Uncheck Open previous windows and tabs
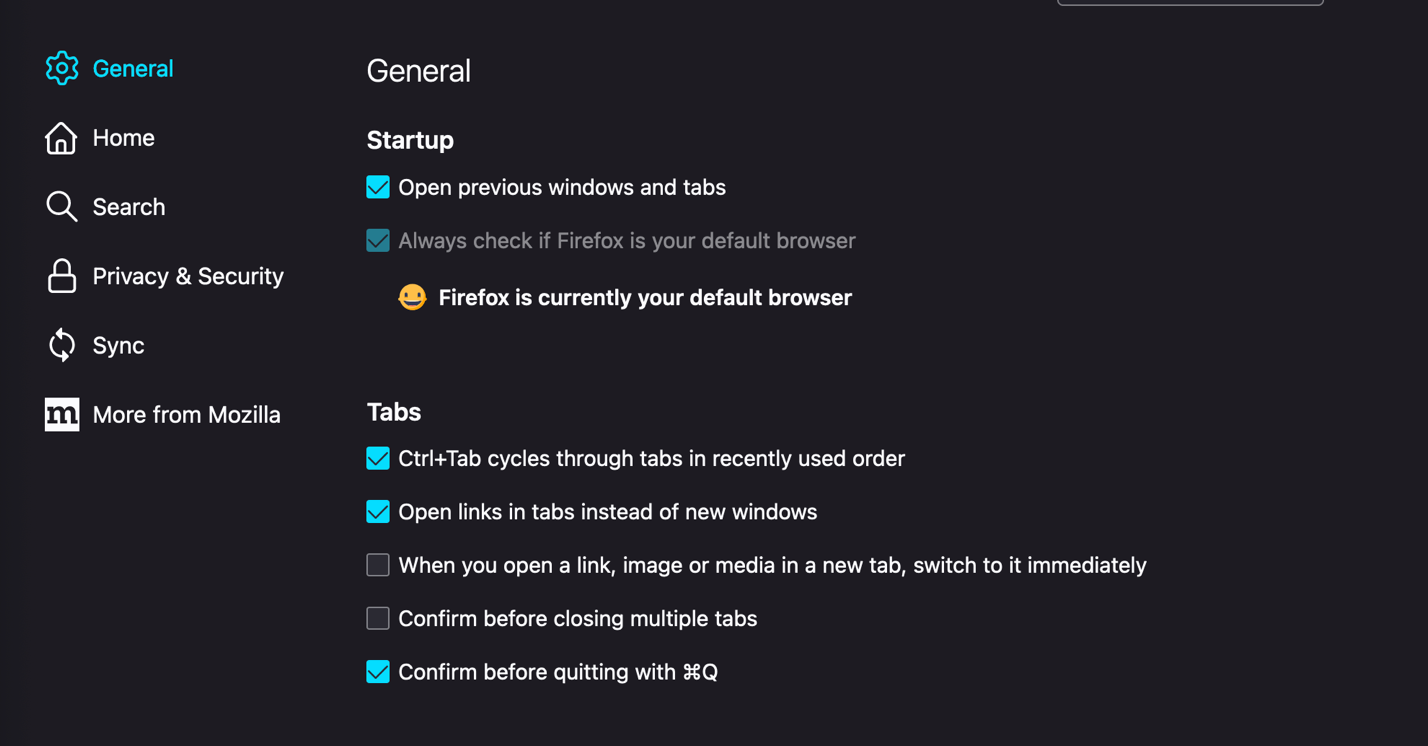The height and width of the screenshot is (746, 1428). point(378,187)
